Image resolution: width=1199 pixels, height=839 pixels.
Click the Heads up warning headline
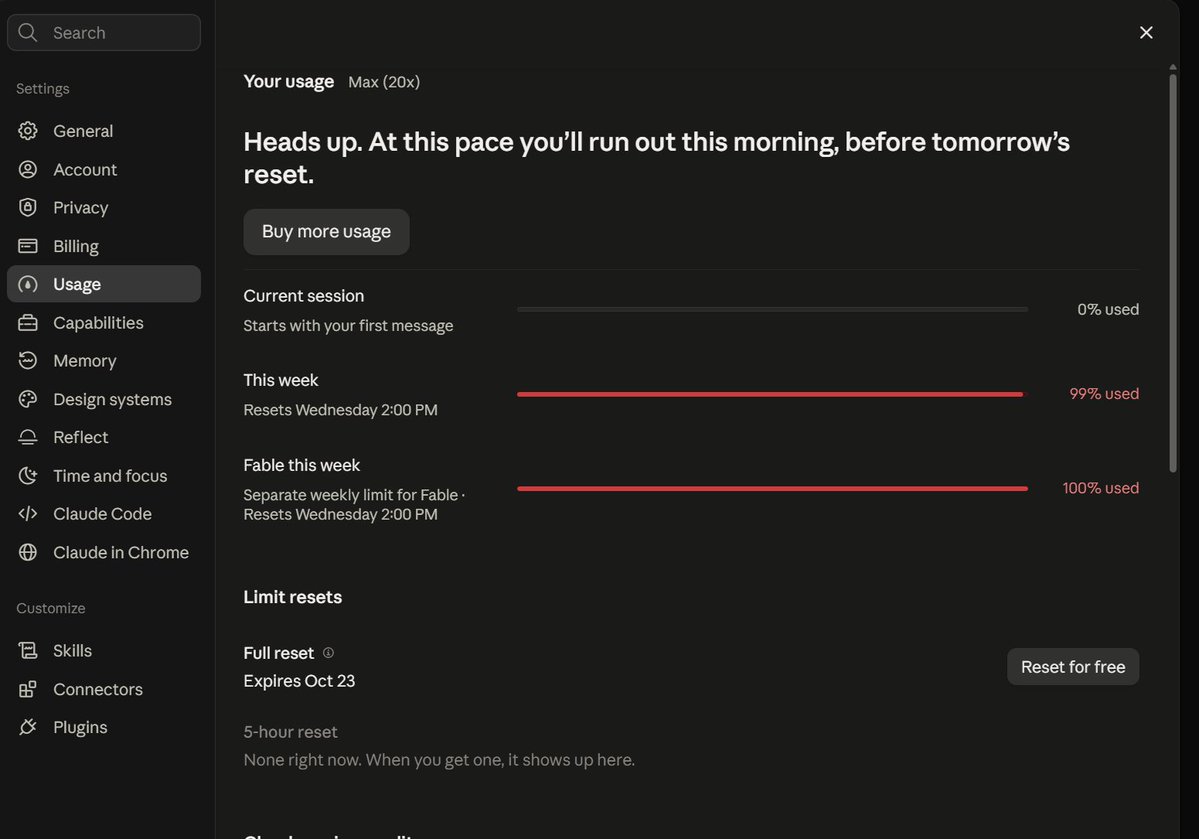point(656,158)
